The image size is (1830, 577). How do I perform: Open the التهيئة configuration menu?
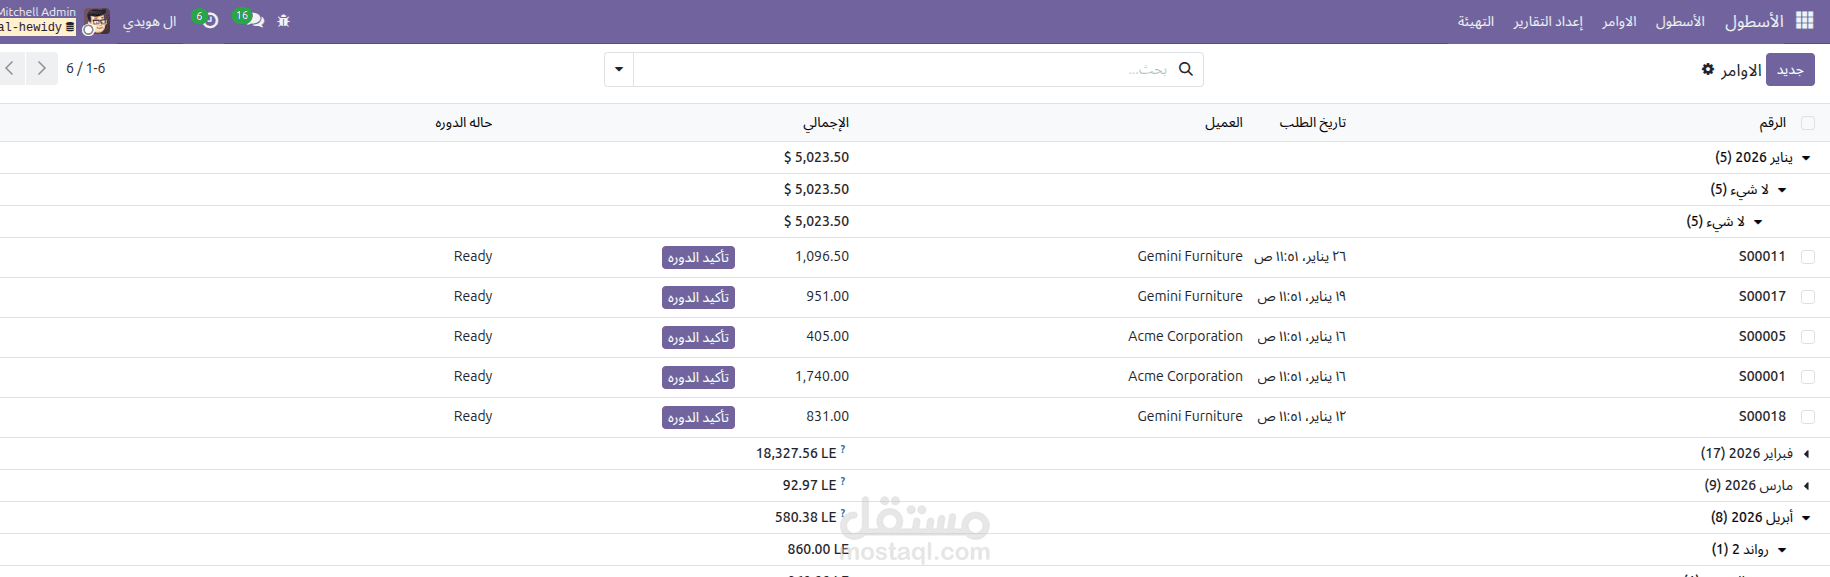(x=1476, y=21)
